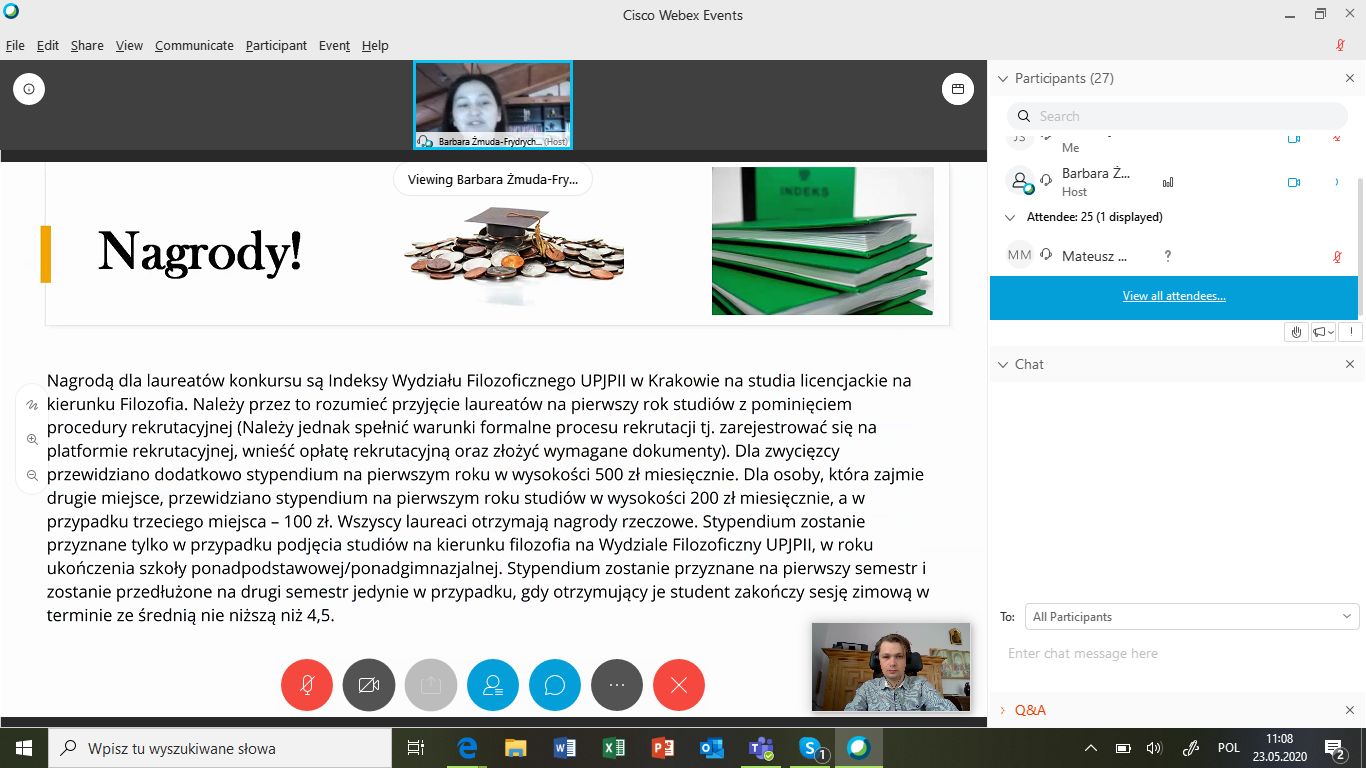
Task: Open Microsoft Teams from the taskbar
Action: (x=761, y=748)
